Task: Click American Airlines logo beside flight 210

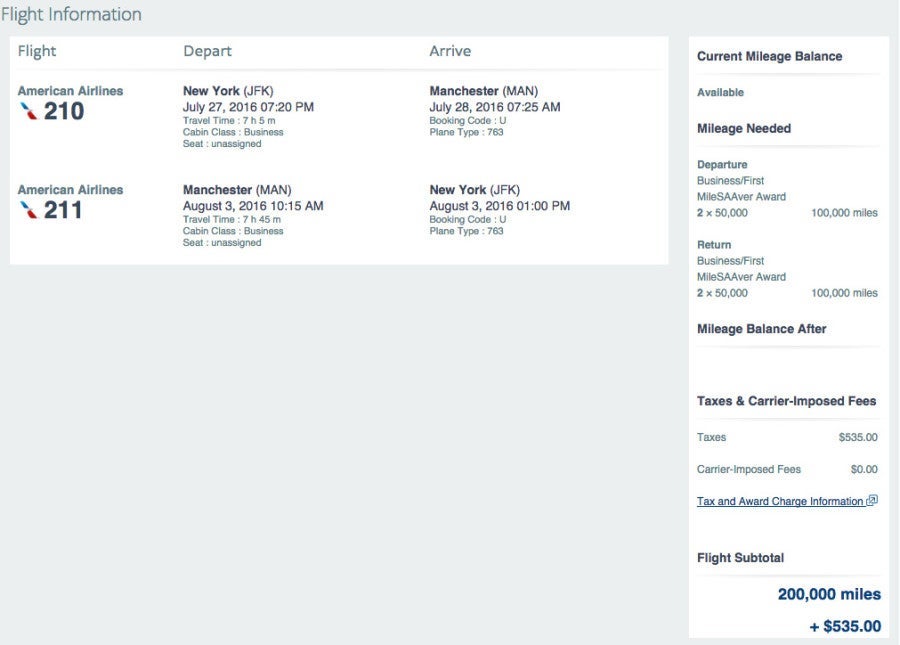Action: (29, 111)
